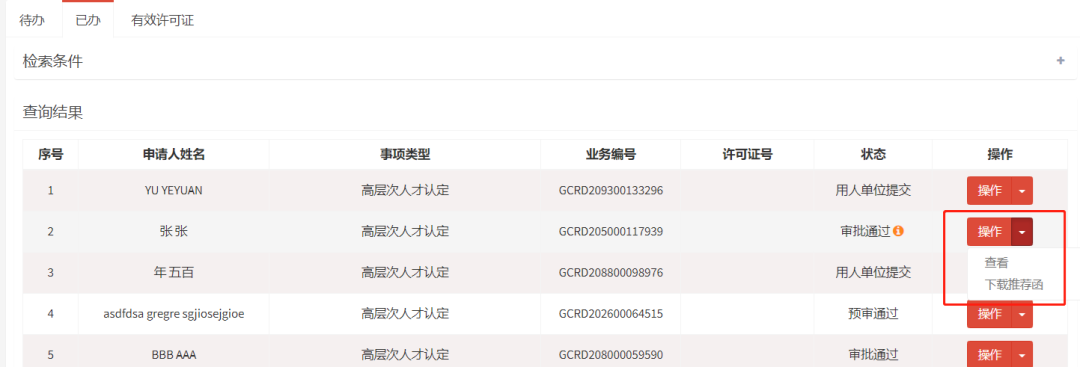The image size is (1080, 367).
Task: Click the 序号 column header
Action: tap(50, 154)
